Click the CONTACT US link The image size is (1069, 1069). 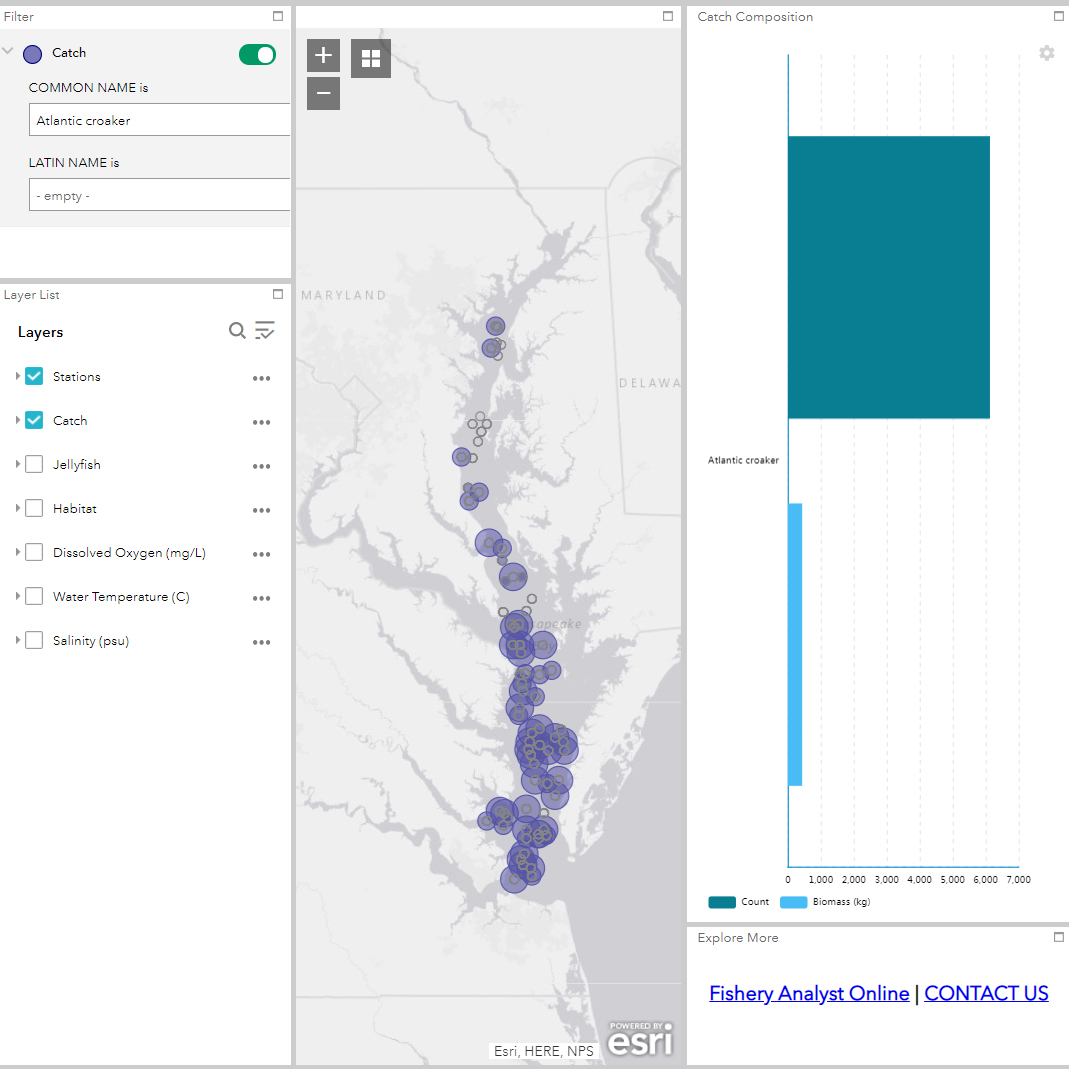[986, 993]
